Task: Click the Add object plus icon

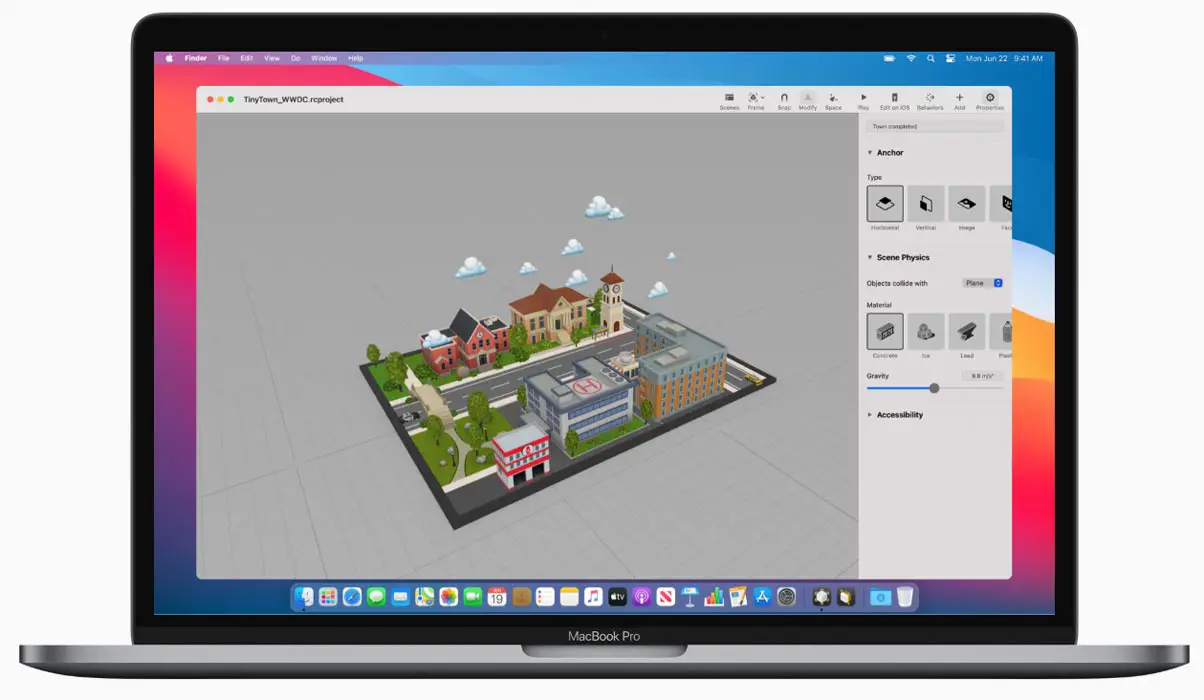Action: 960,100
